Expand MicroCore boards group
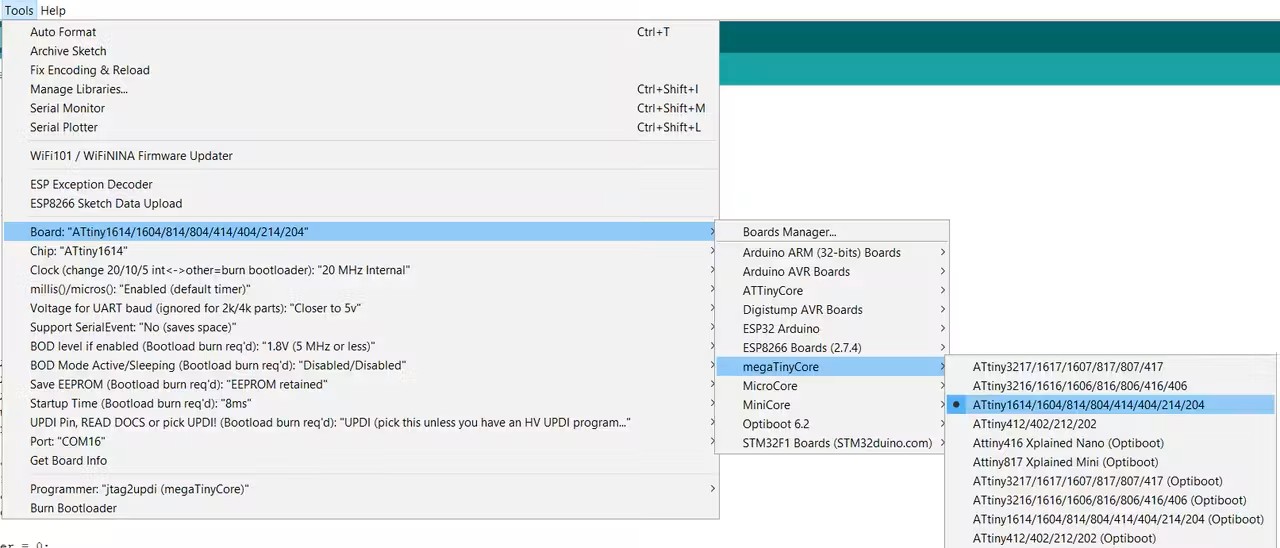Screen dimensions: 1280x548 tap(832, 386)
